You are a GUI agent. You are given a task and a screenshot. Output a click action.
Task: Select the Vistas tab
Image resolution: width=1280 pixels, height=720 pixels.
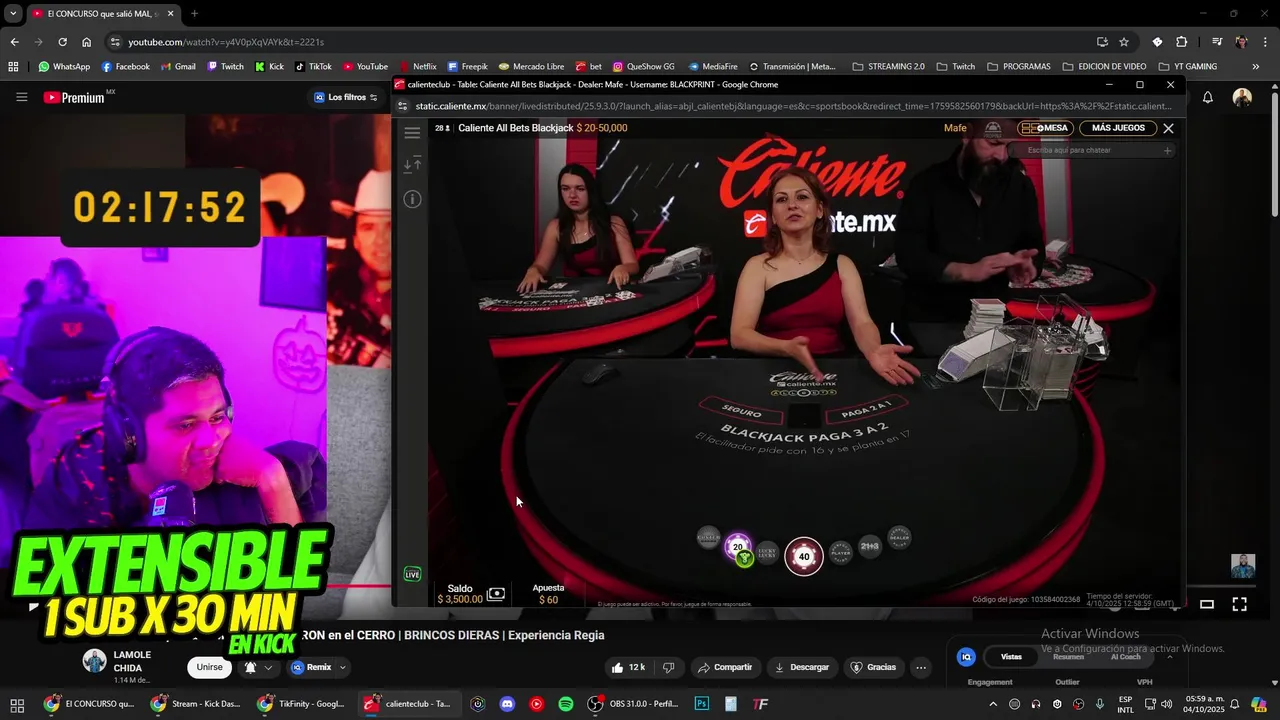tap(1012, 657)
